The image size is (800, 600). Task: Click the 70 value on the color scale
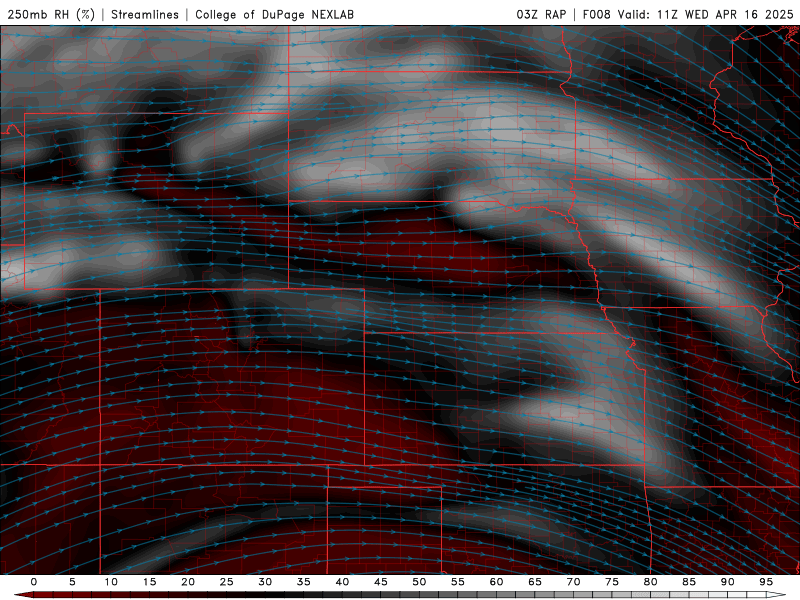click(x=573, y=582)
